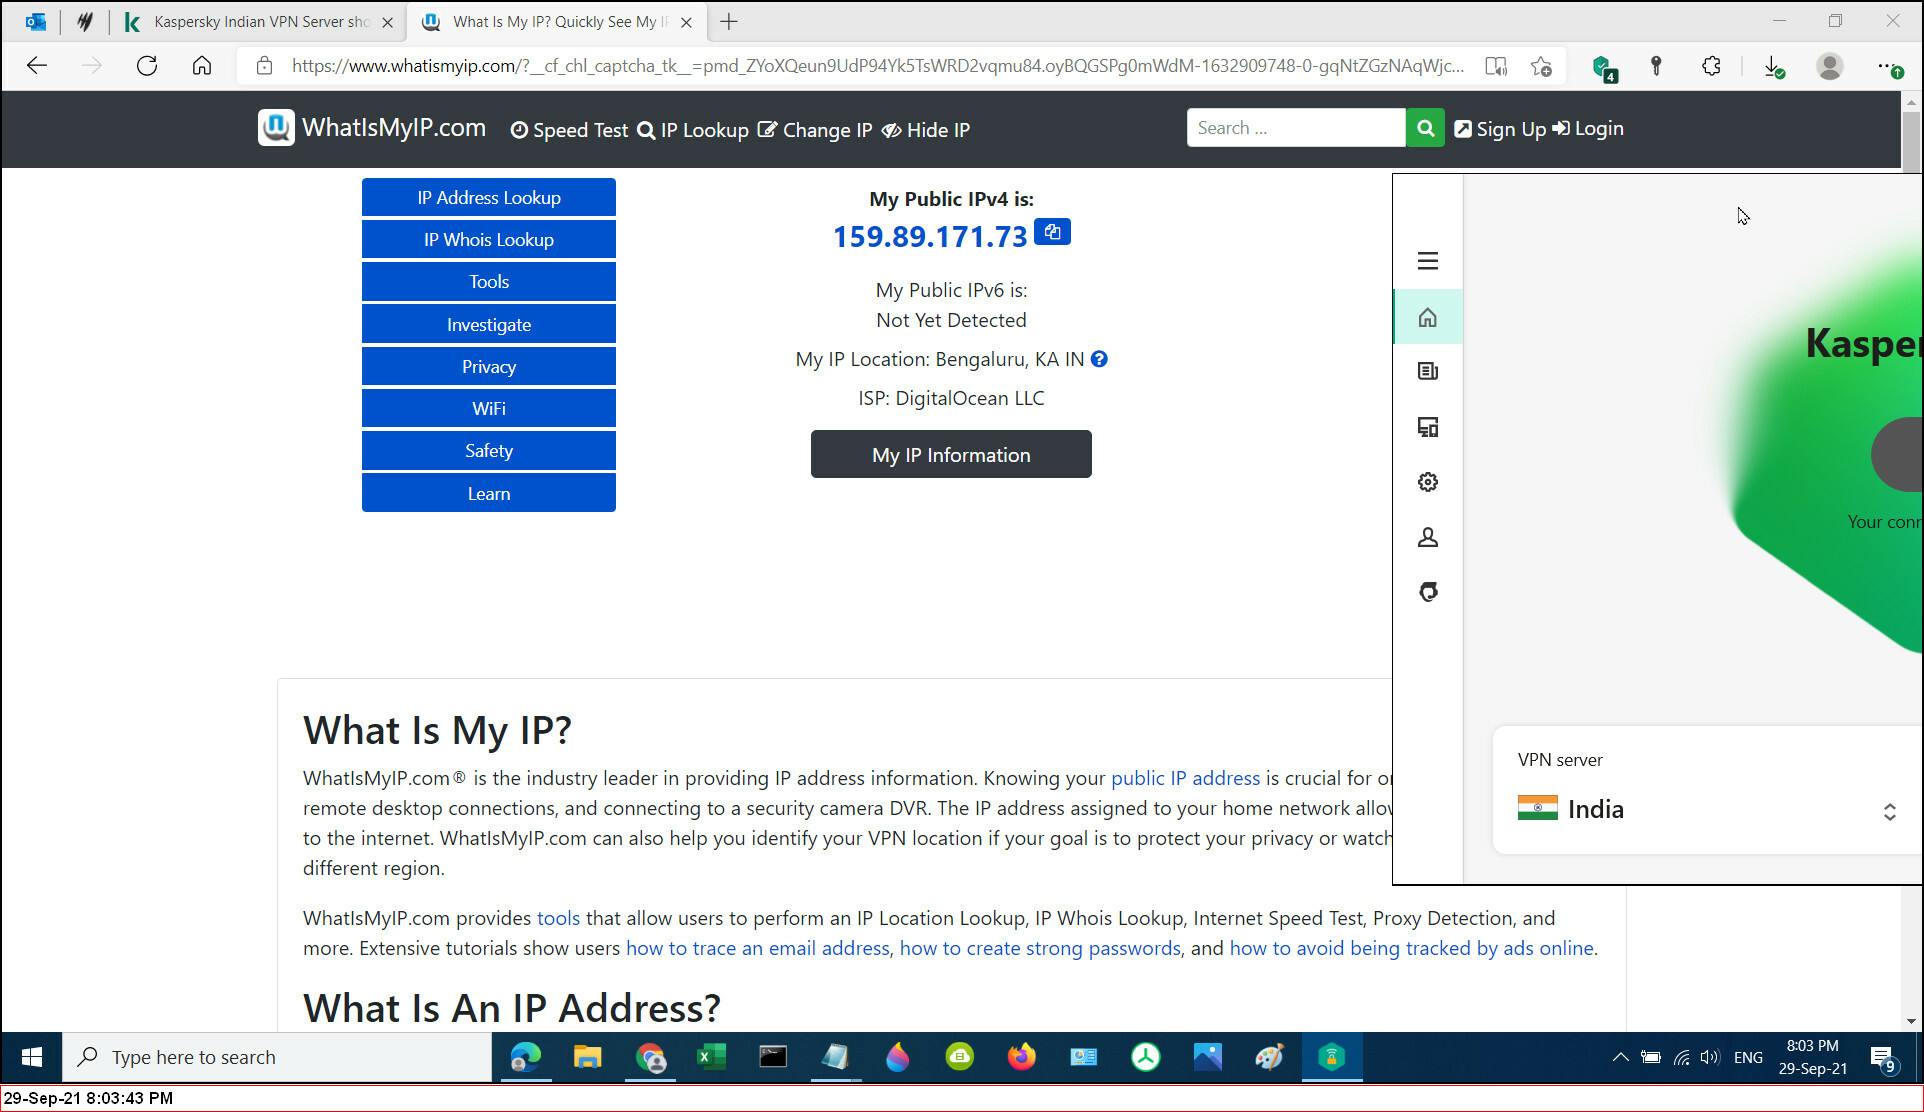Toggle the Kaspersky VPN connection switch

point(1900,455)
